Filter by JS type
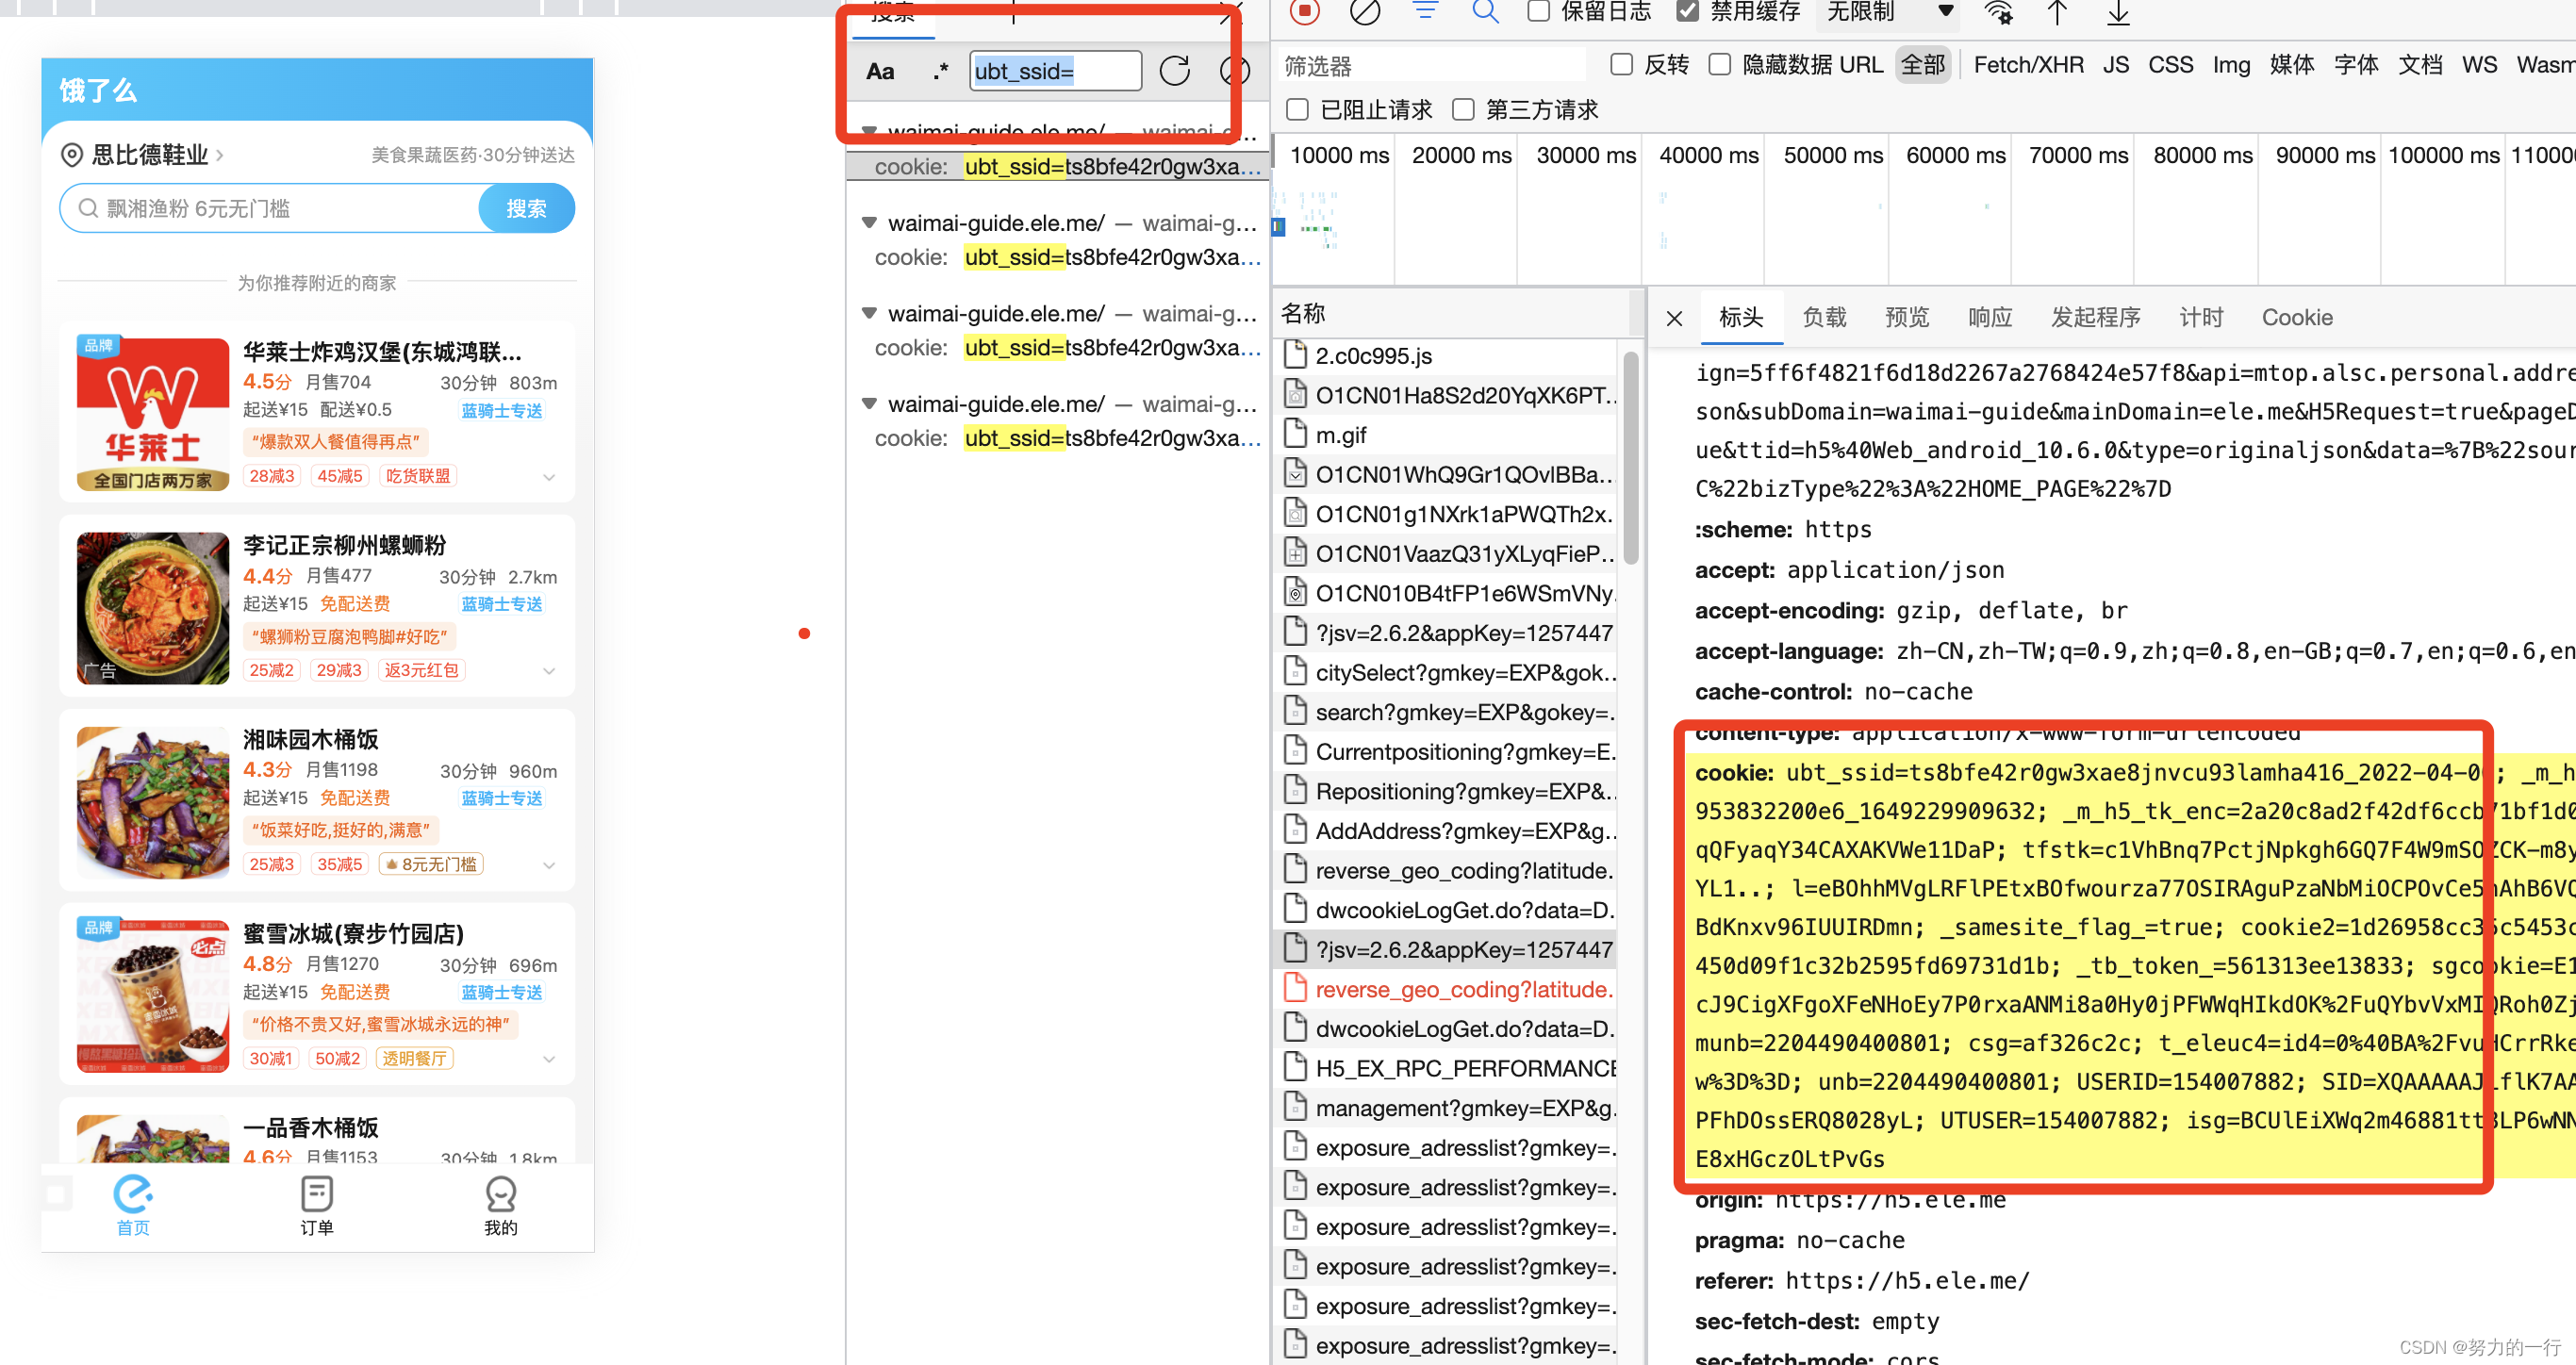The image size is (2576, 1365). click(x=2116, y=65)
